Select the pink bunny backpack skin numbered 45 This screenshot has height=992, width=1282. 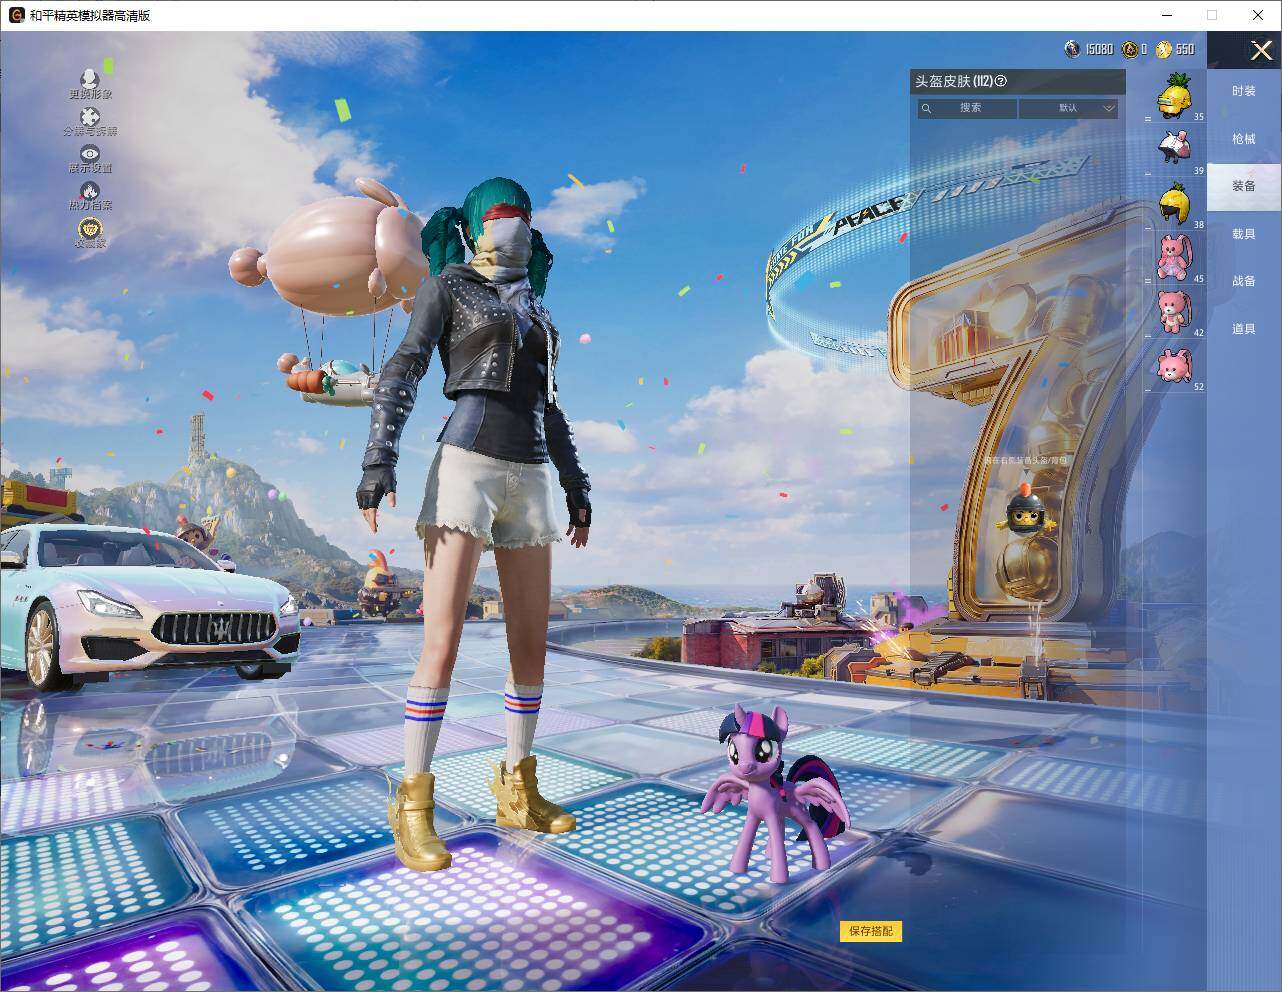point(1177,257)
